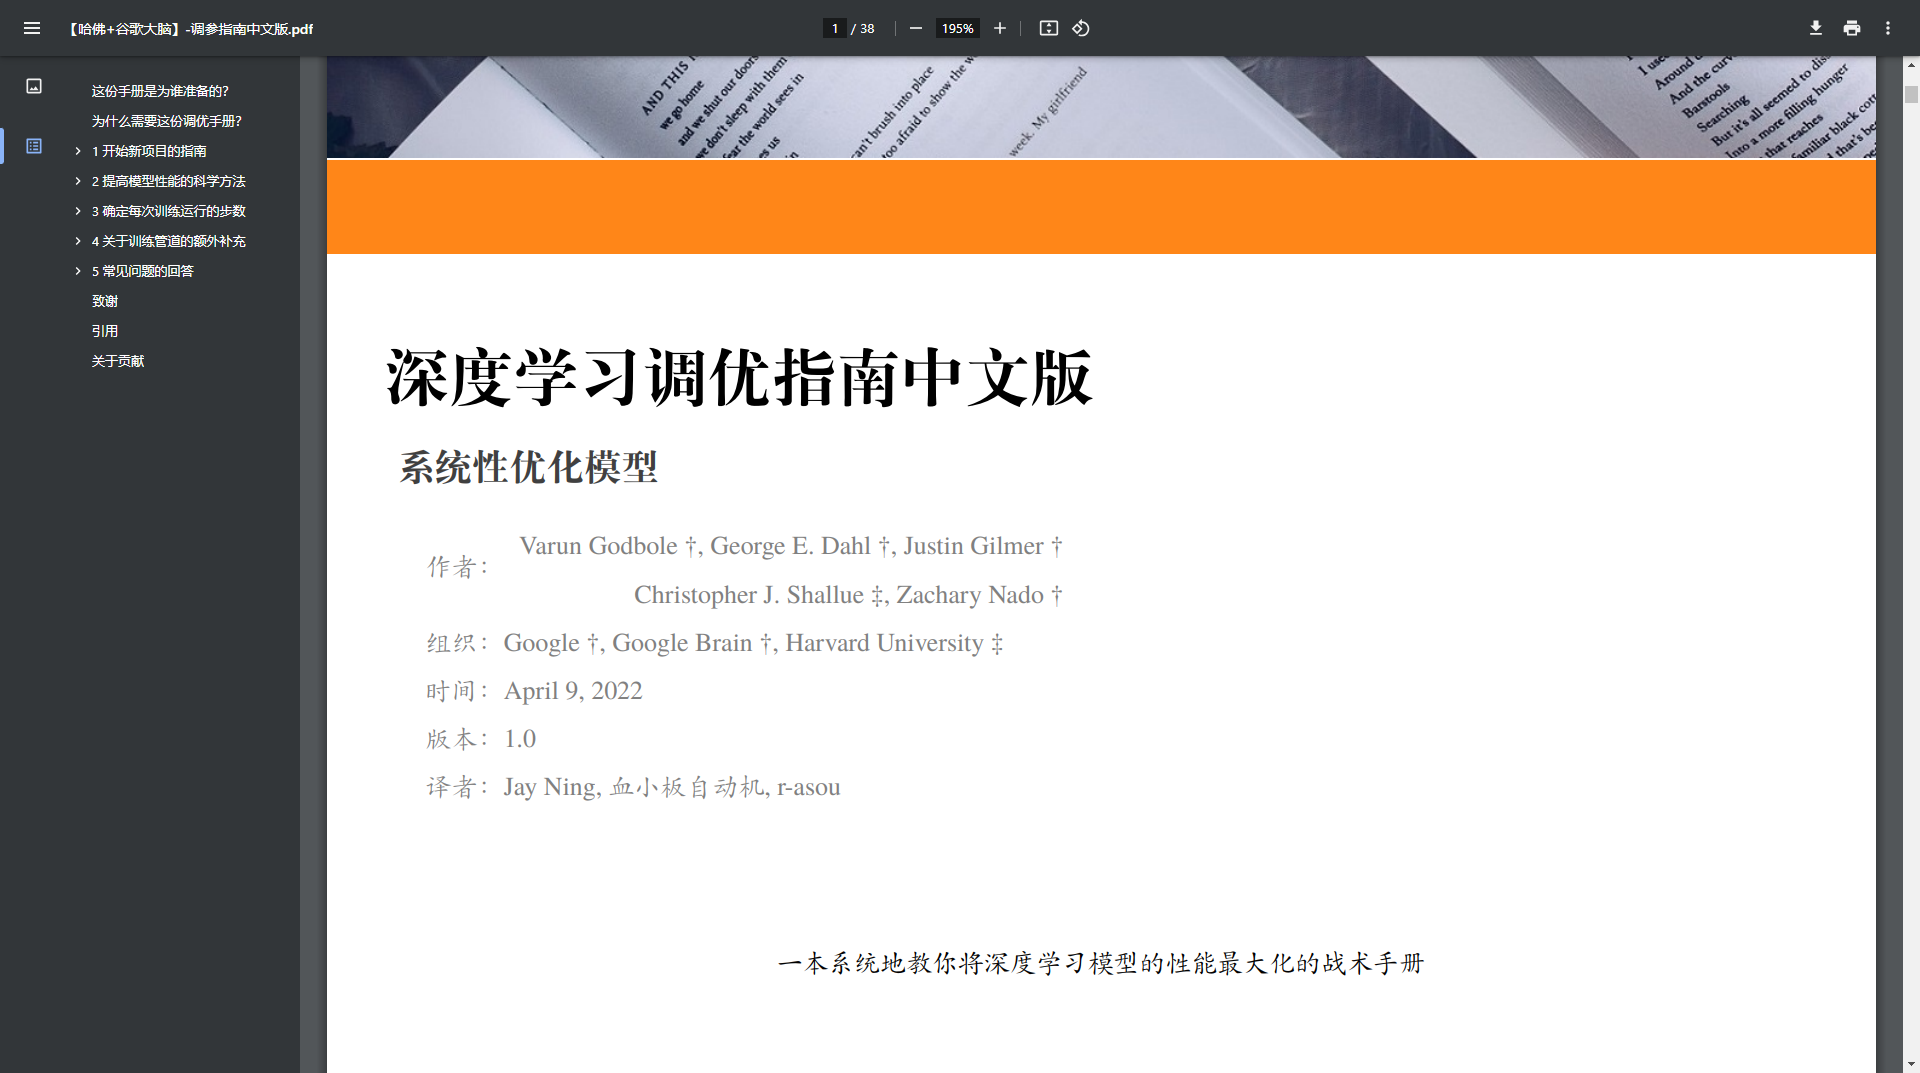Viewport: 1920px width, 1073px height.
Task: Expand section 3 确定每次训练运行的步数
Action: (78, 211)
